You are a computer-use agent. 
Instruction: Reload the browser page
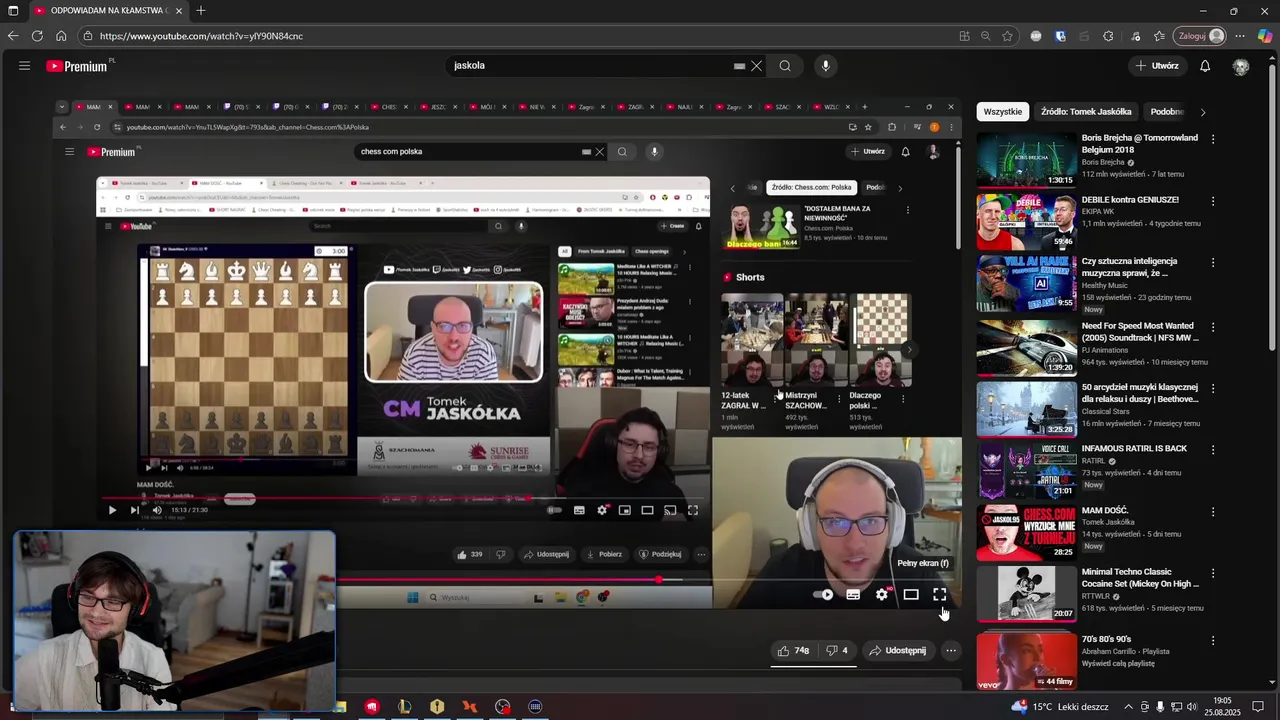coord(37,36)
